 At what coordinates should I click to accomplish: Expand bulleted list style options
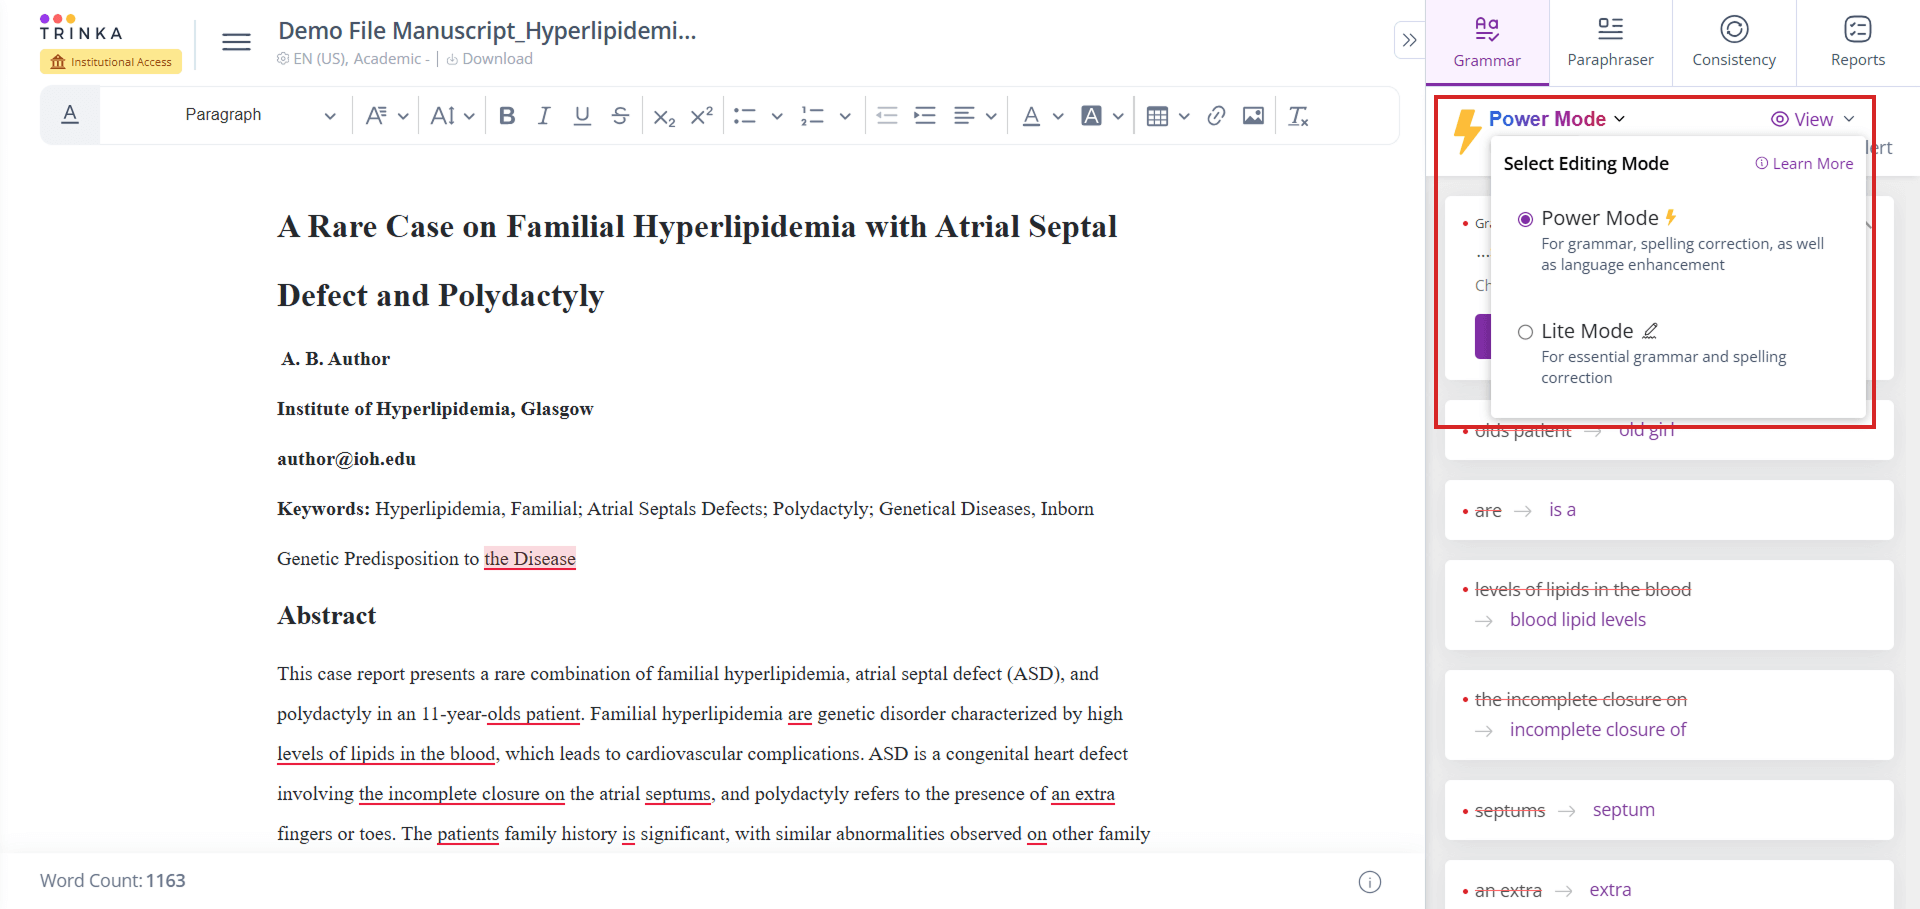point(777,116)
